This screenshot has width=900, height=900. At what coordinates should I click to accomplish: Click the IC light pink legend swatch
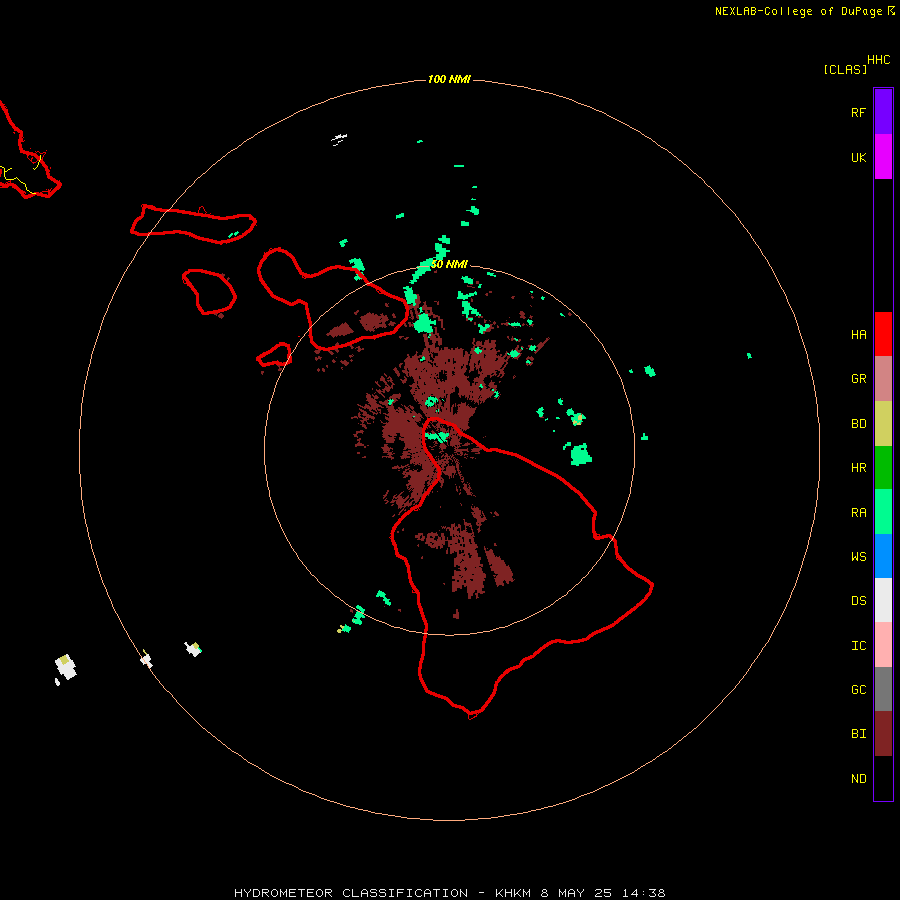click(883, 645)
